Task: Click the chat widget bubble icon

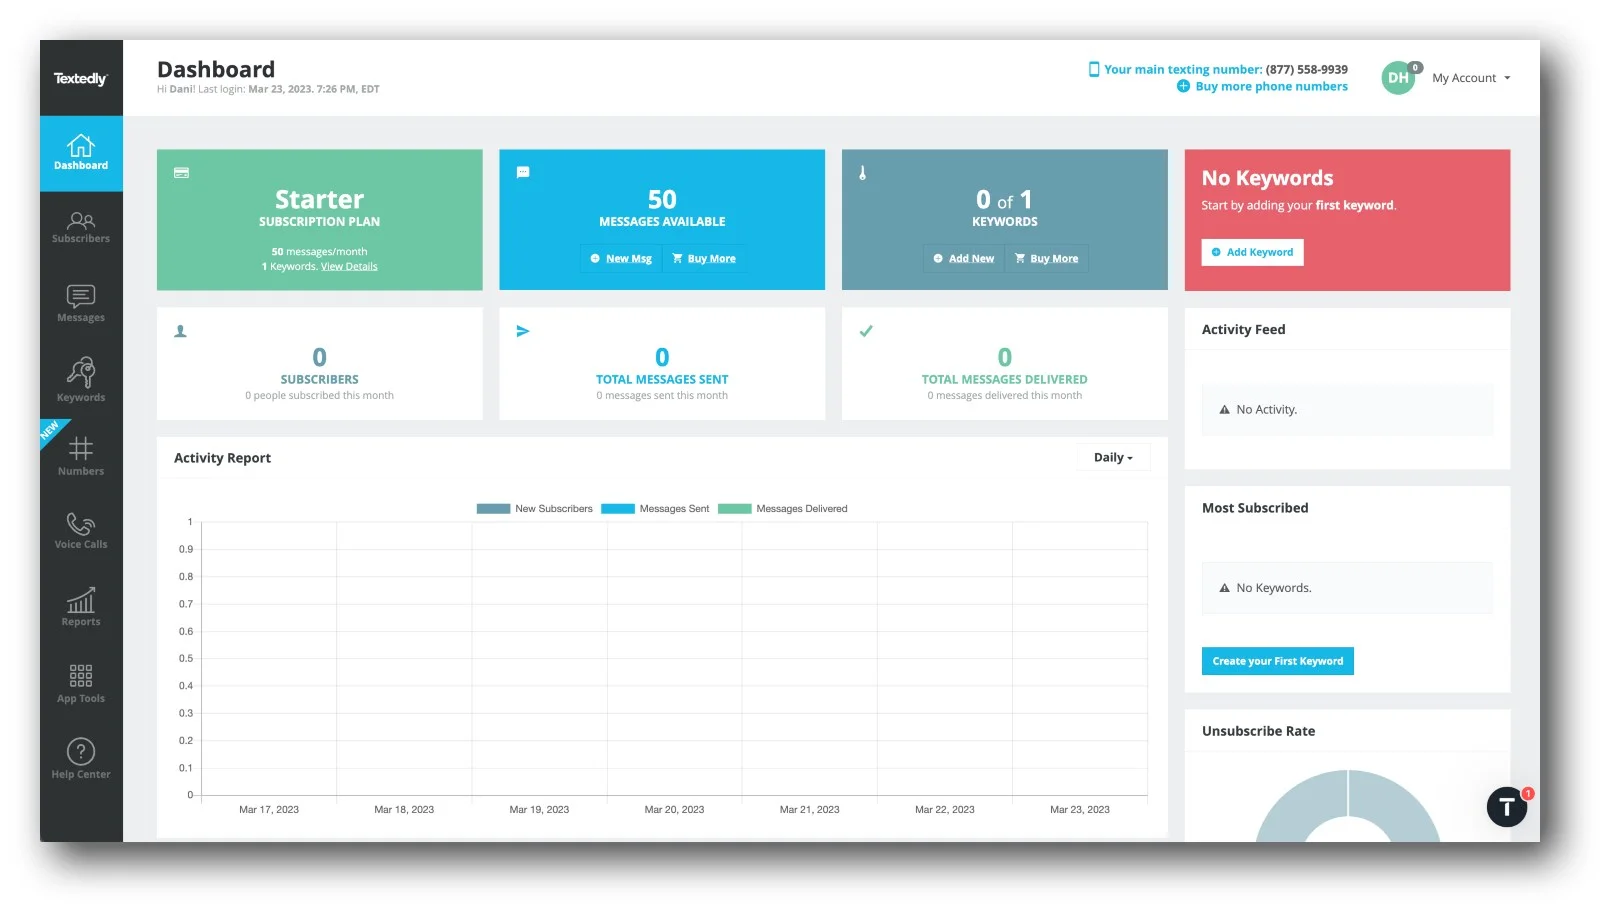Action: pos(1506,807)
